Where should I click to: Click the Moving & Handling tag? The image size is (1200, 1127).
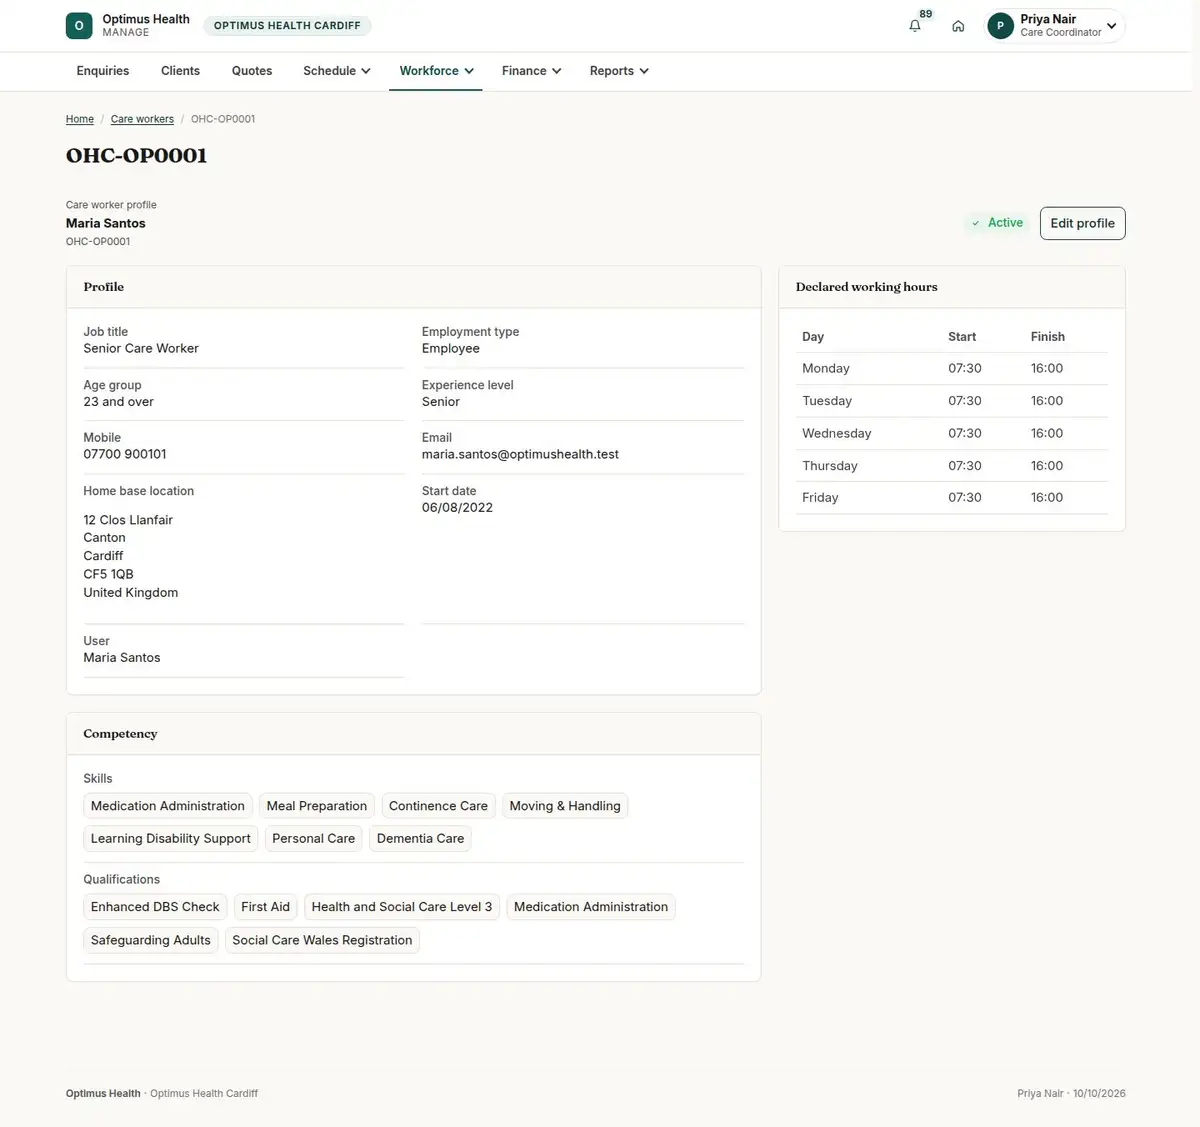tap(565, 806)
